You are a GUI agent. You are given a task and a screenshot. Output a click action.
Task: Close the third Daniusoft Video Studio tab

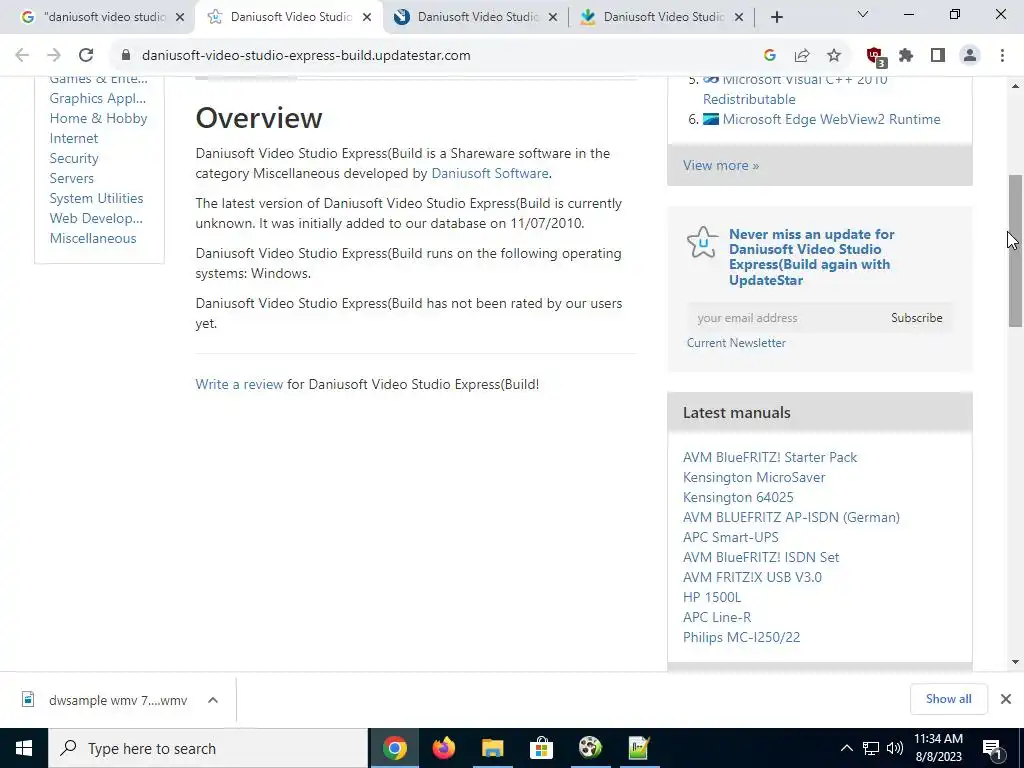553,18
